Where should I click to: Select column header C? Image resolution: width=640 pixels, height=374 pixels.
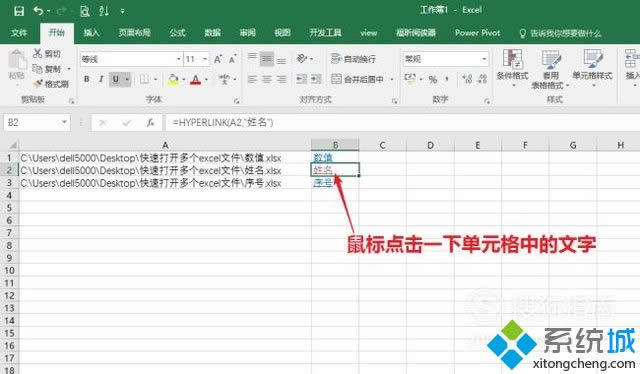[x=382, y=145]
